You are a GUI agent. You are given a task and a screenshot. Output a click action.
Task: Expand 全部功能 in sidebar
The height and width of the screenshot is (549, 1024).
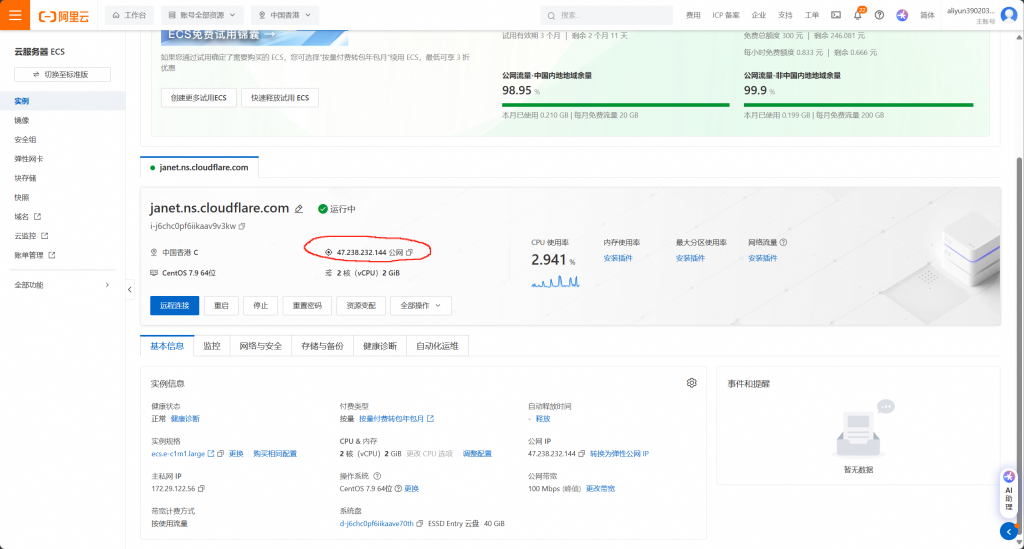point(62,285)
